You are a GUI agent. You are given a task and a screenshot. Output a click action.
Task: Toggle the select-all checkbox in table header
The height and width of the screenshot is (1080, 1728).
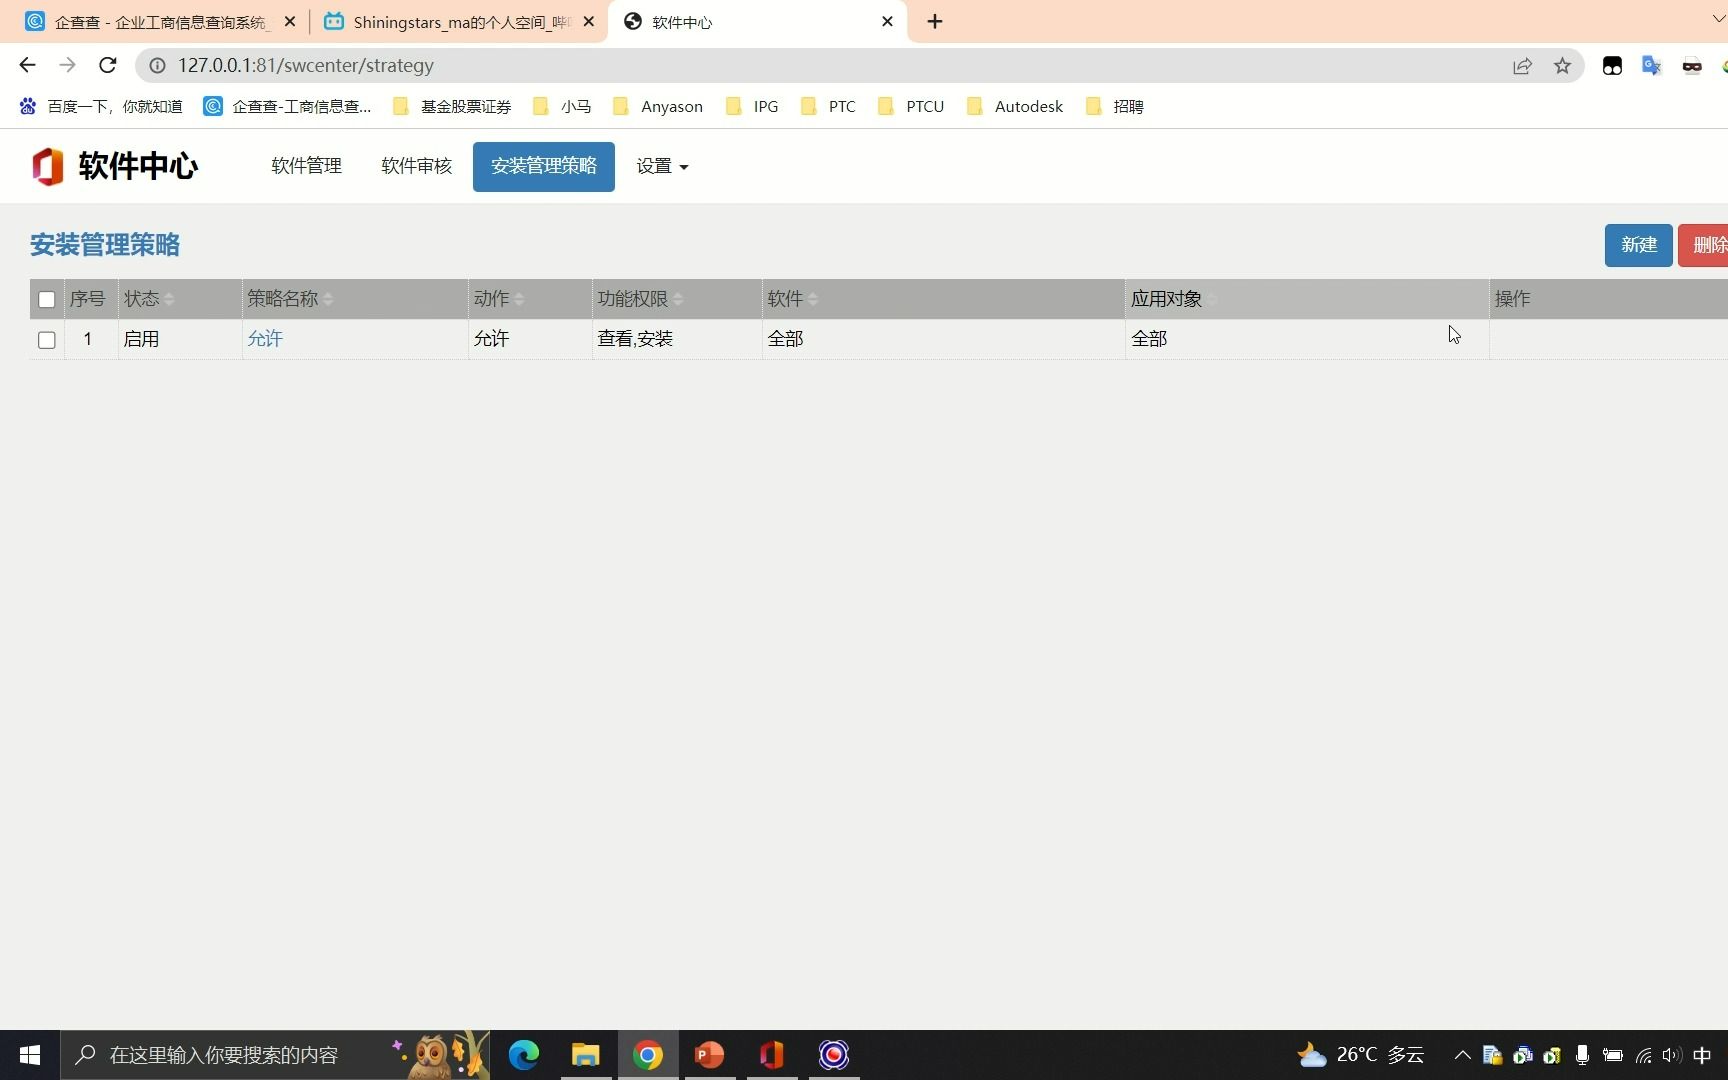click(46, 299)
